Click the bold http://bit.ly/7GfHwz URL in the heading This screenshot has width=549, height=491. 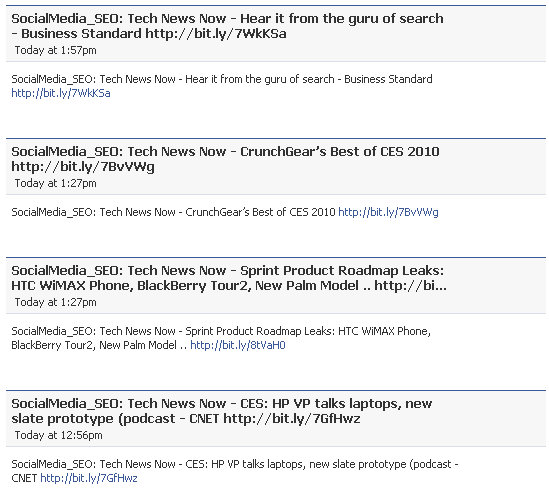point(292,419)
